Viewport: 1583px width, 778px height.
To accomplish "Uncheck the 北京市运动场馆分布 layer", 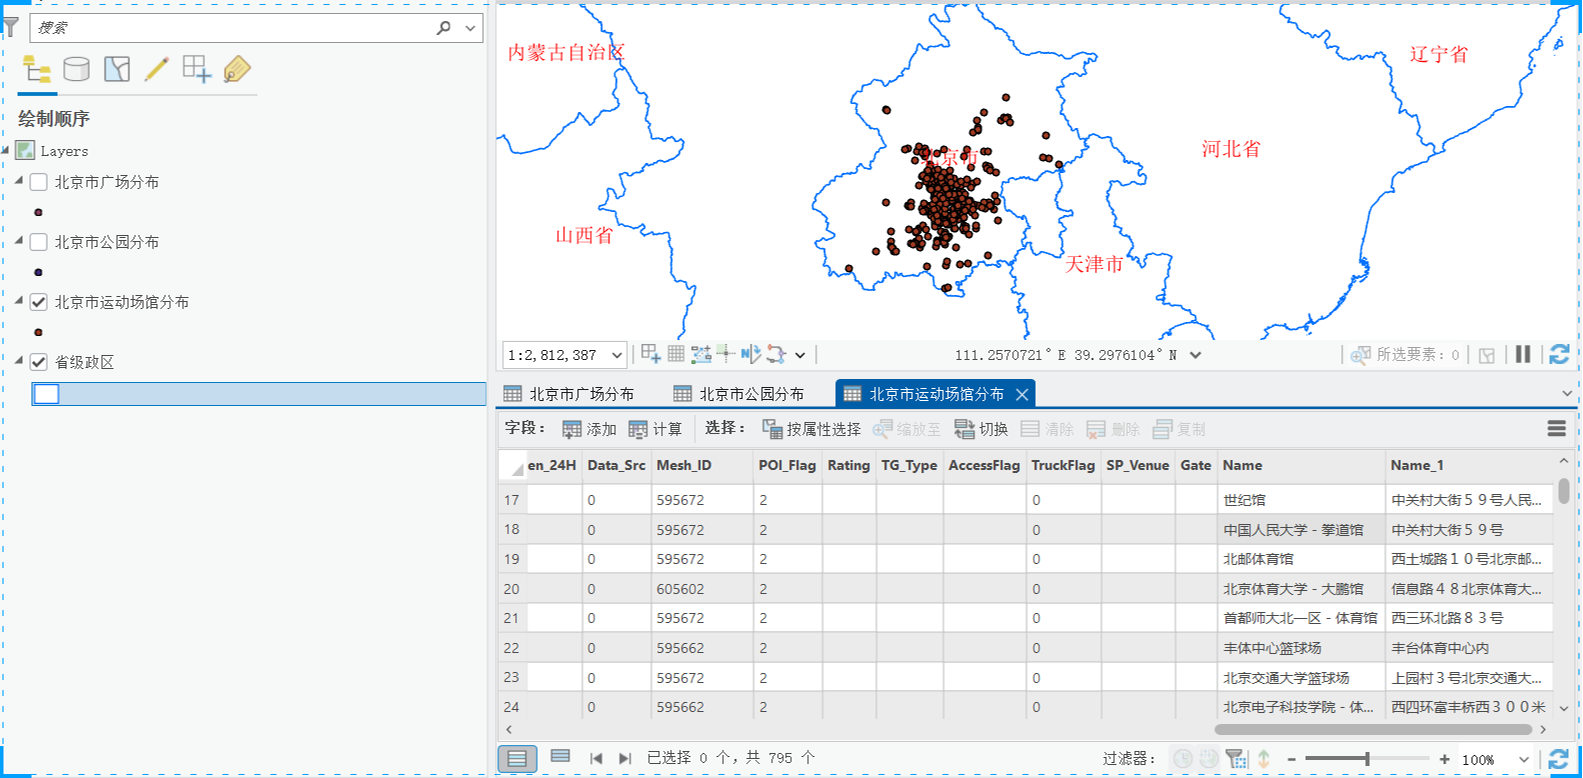I will 39,302.
